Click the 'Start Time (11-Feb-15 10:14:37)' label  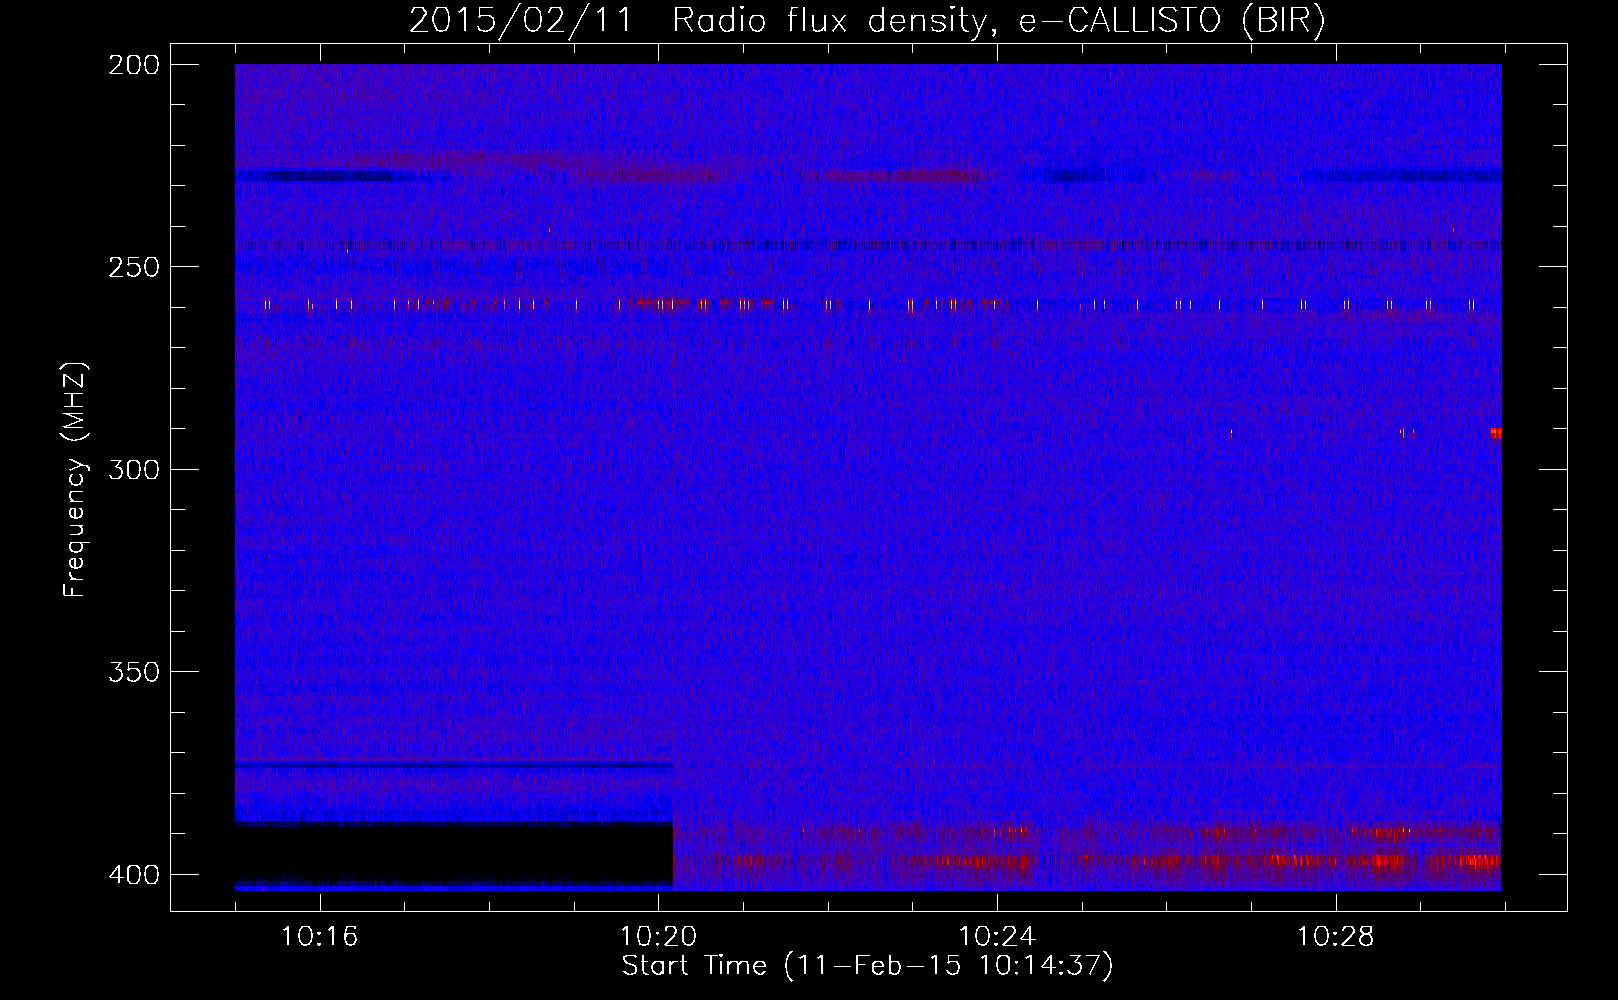pos(867,966)
